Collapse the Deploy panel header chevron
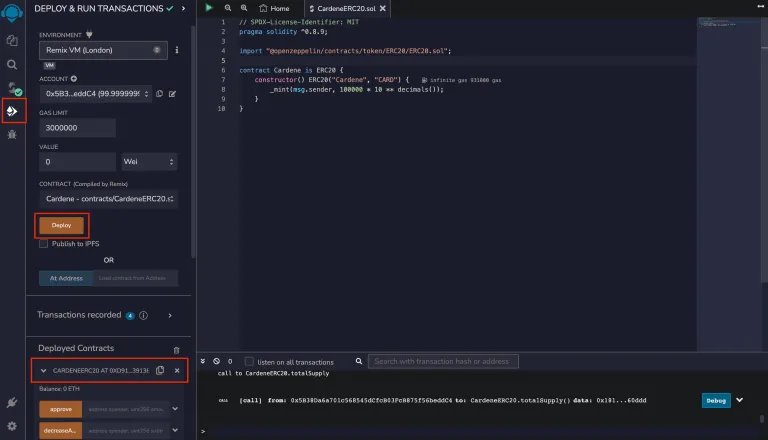The width and height of the screenshot is (768, 440). tap(184, 8)
